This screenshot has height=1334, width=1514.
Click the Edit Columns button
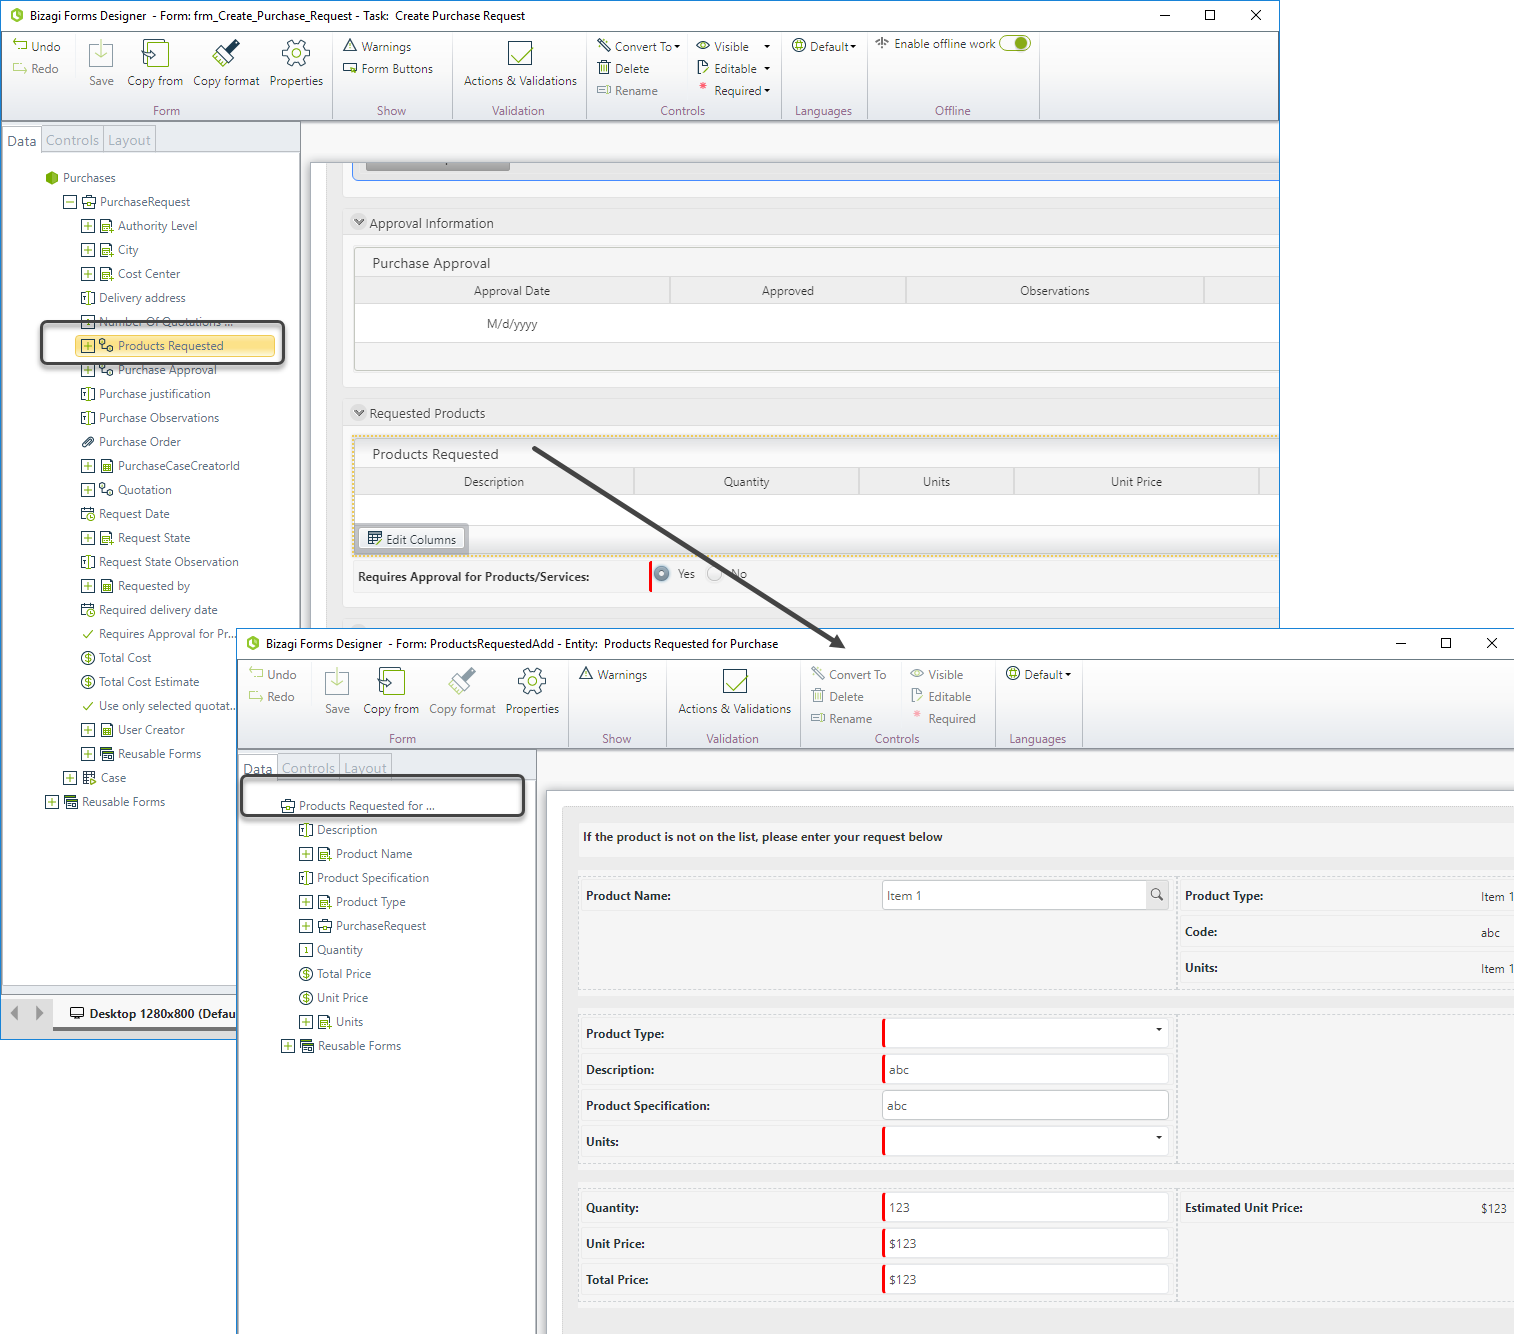point(412,539)
